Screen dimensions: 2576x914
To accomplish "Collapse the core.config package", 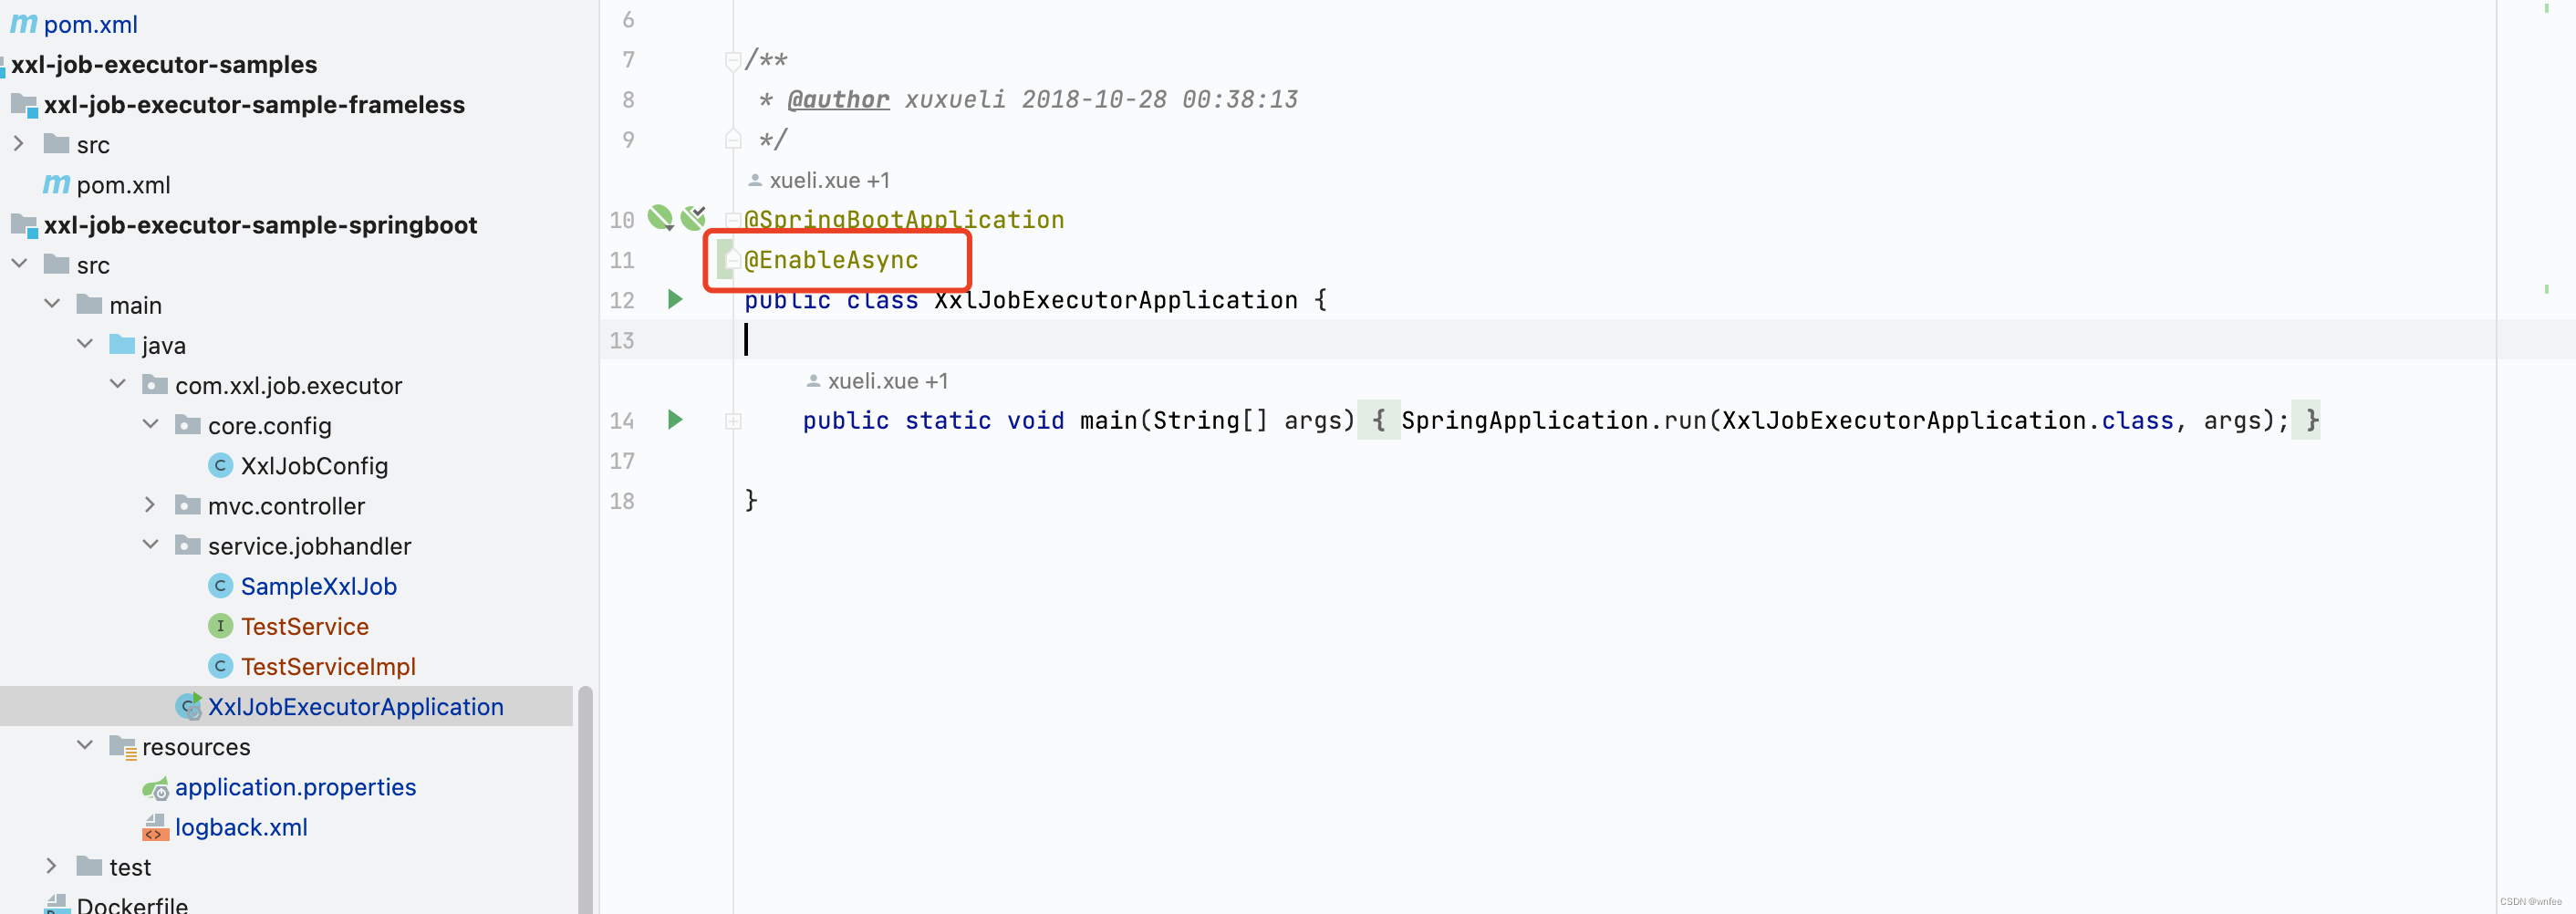I will (x=150, y=424).
